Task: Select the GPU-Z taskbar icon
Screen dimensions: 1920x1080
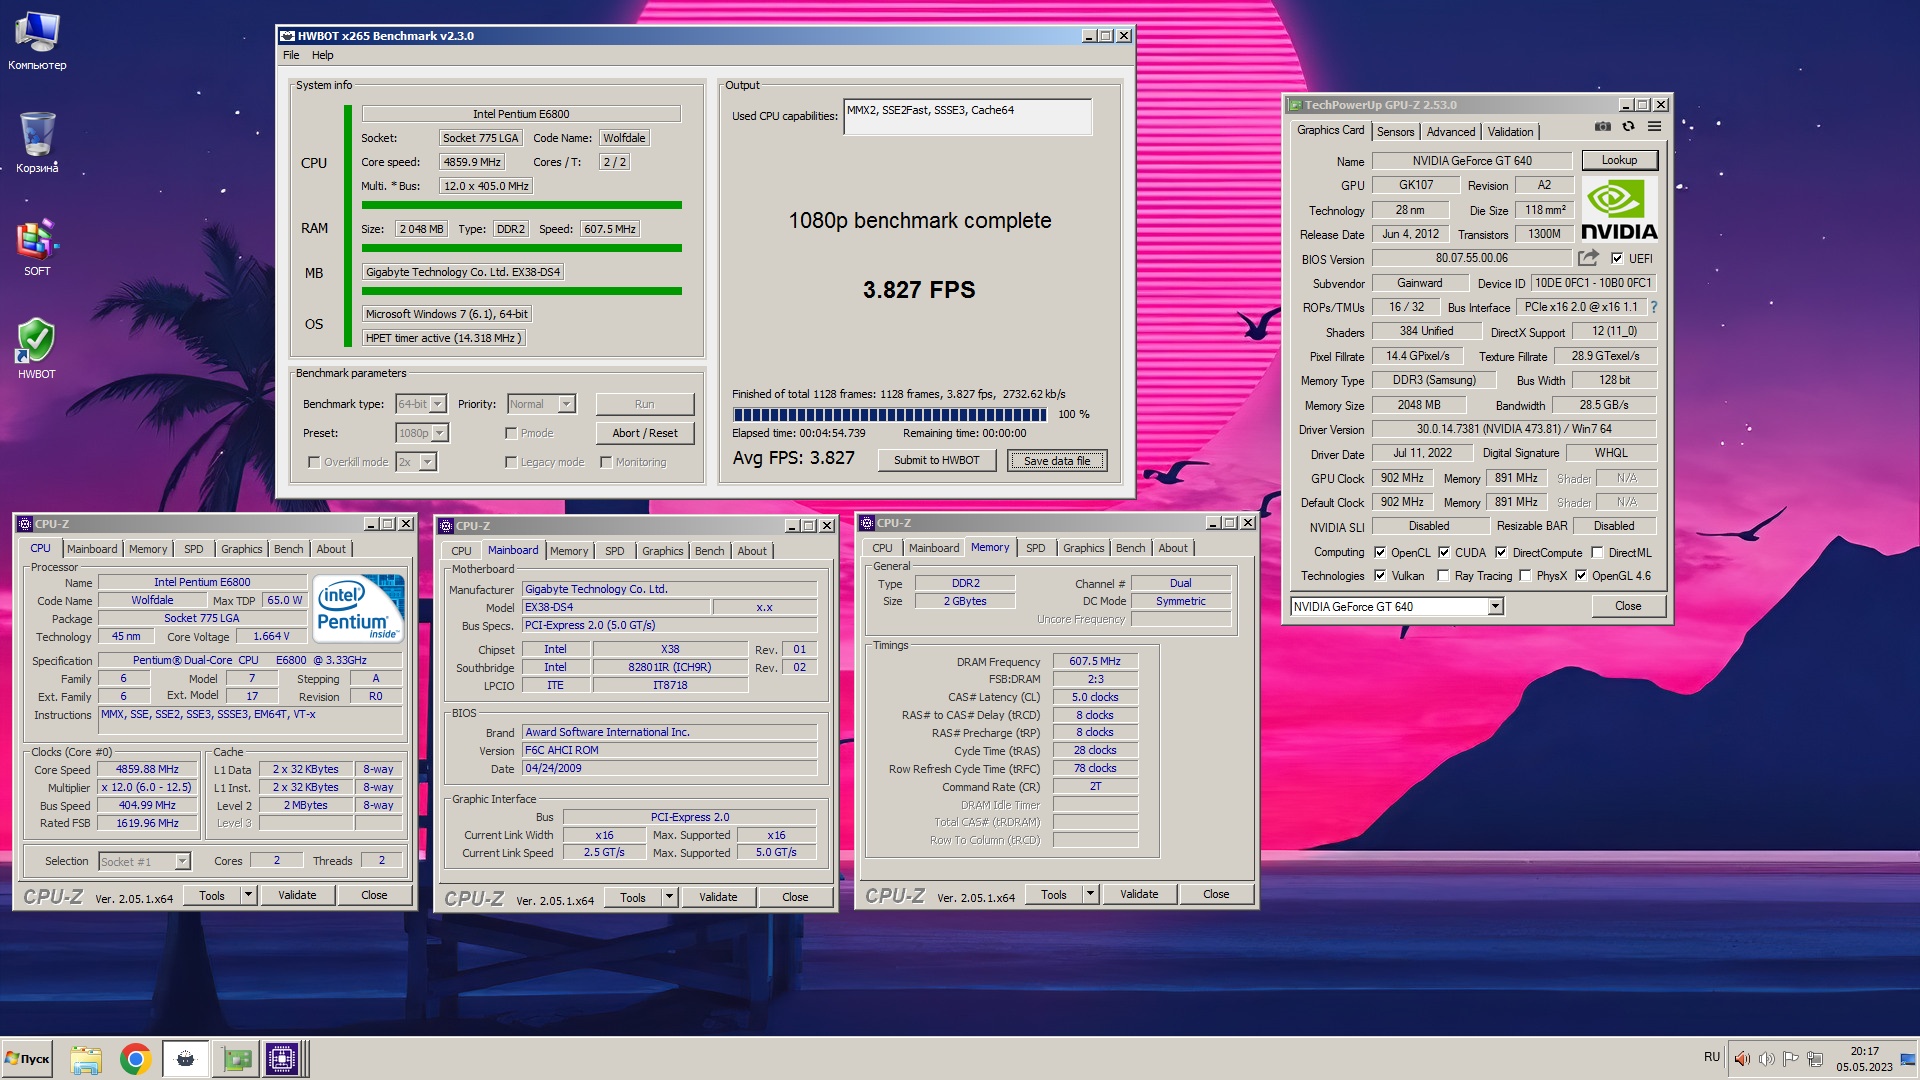Action: (237, 1059)
